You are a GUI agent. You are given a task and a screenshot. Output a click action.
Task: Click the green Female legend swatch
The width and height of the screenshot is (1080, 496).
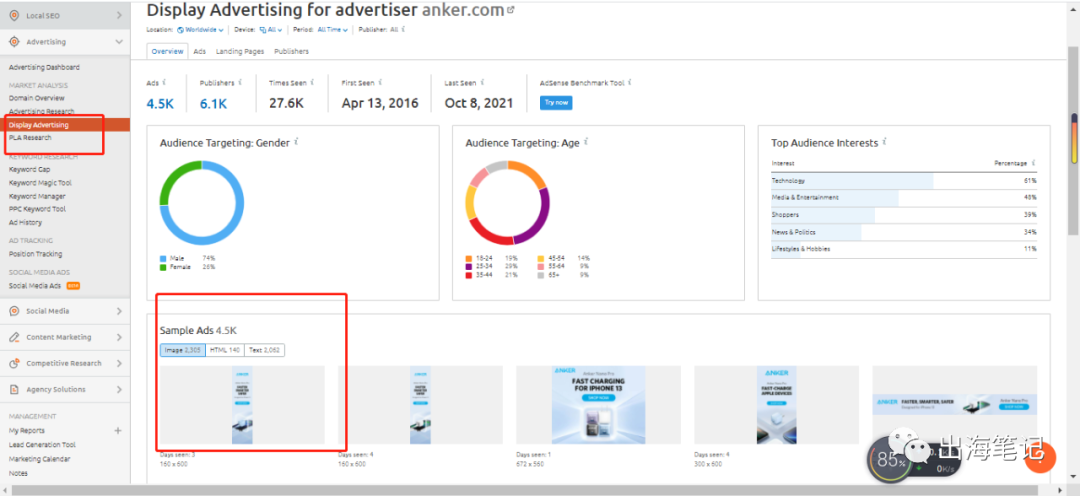[163, 267]
